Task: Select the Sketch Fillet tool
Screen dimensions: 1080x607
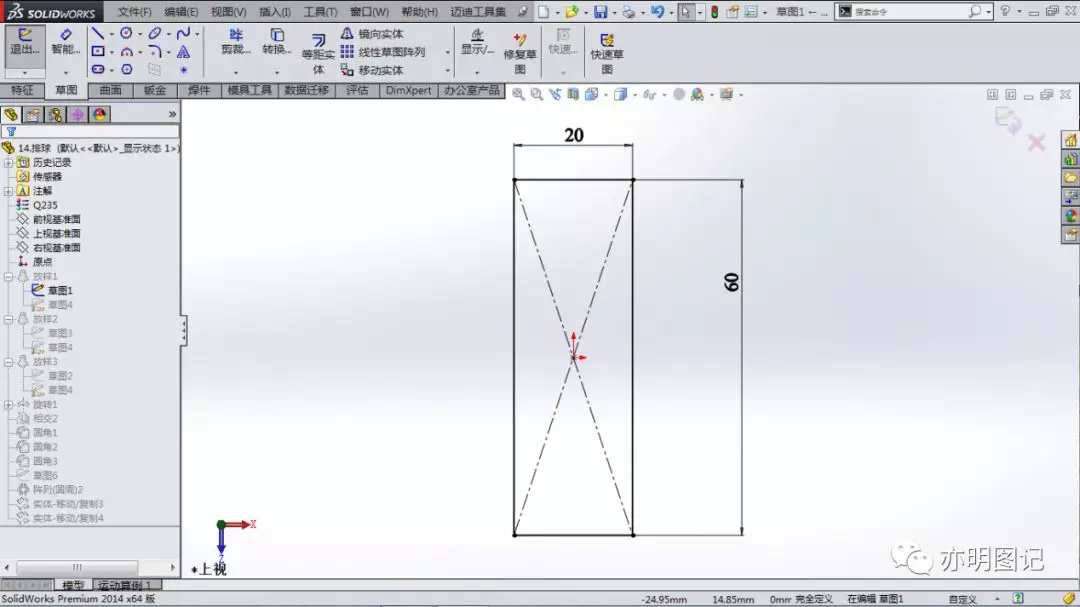Action: 155,52
